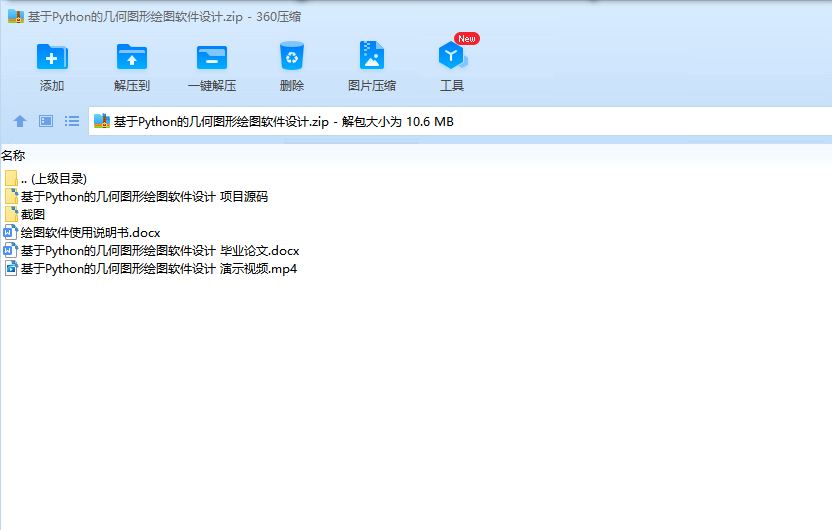The image size is (832, 530).
Task: Click the 添加 (Add) toolbar icon
Action: (52, 57)
